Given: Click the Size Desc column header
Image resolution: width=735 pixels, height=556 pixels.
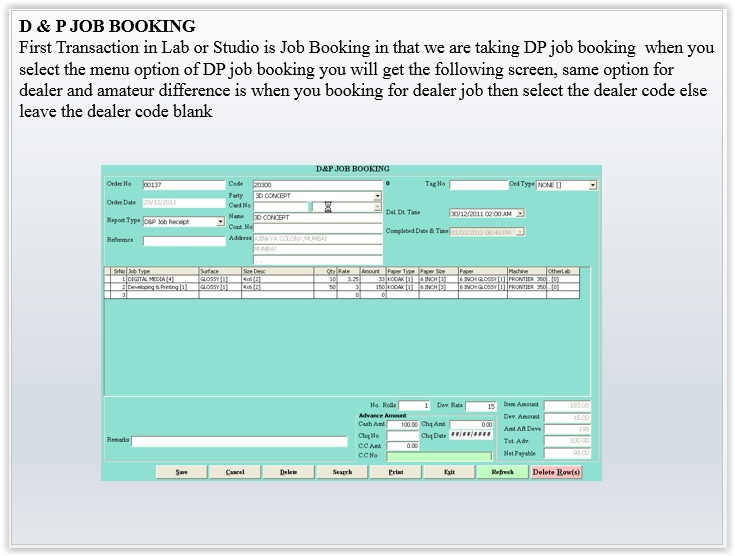Looking at the screenshot, I should click(x=278, y=271).
